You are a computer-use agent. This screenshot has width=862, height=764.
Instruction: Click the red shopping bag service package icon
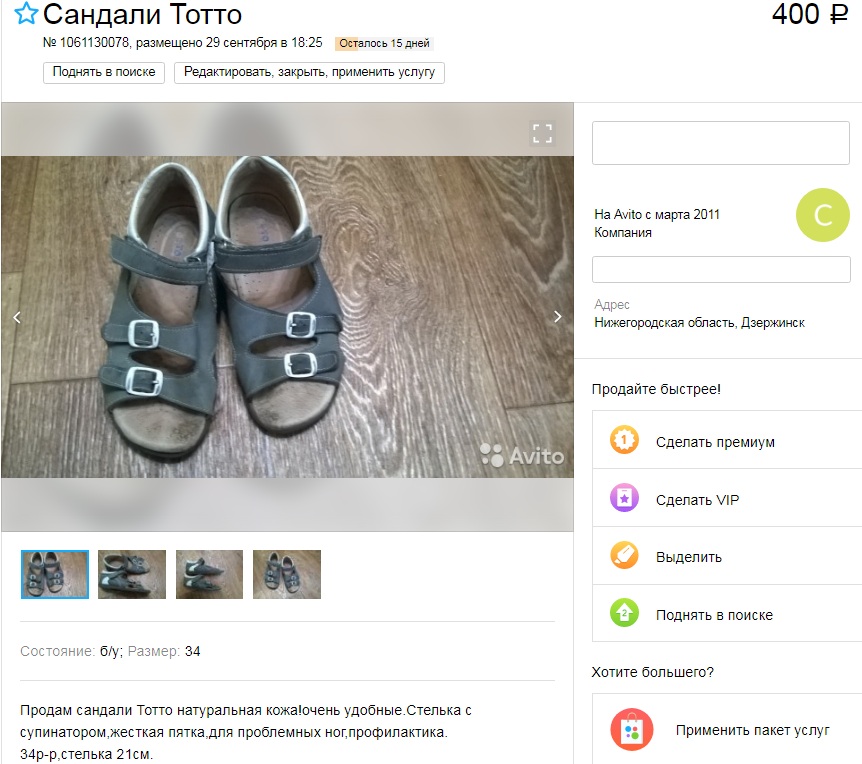coord(632,730)
